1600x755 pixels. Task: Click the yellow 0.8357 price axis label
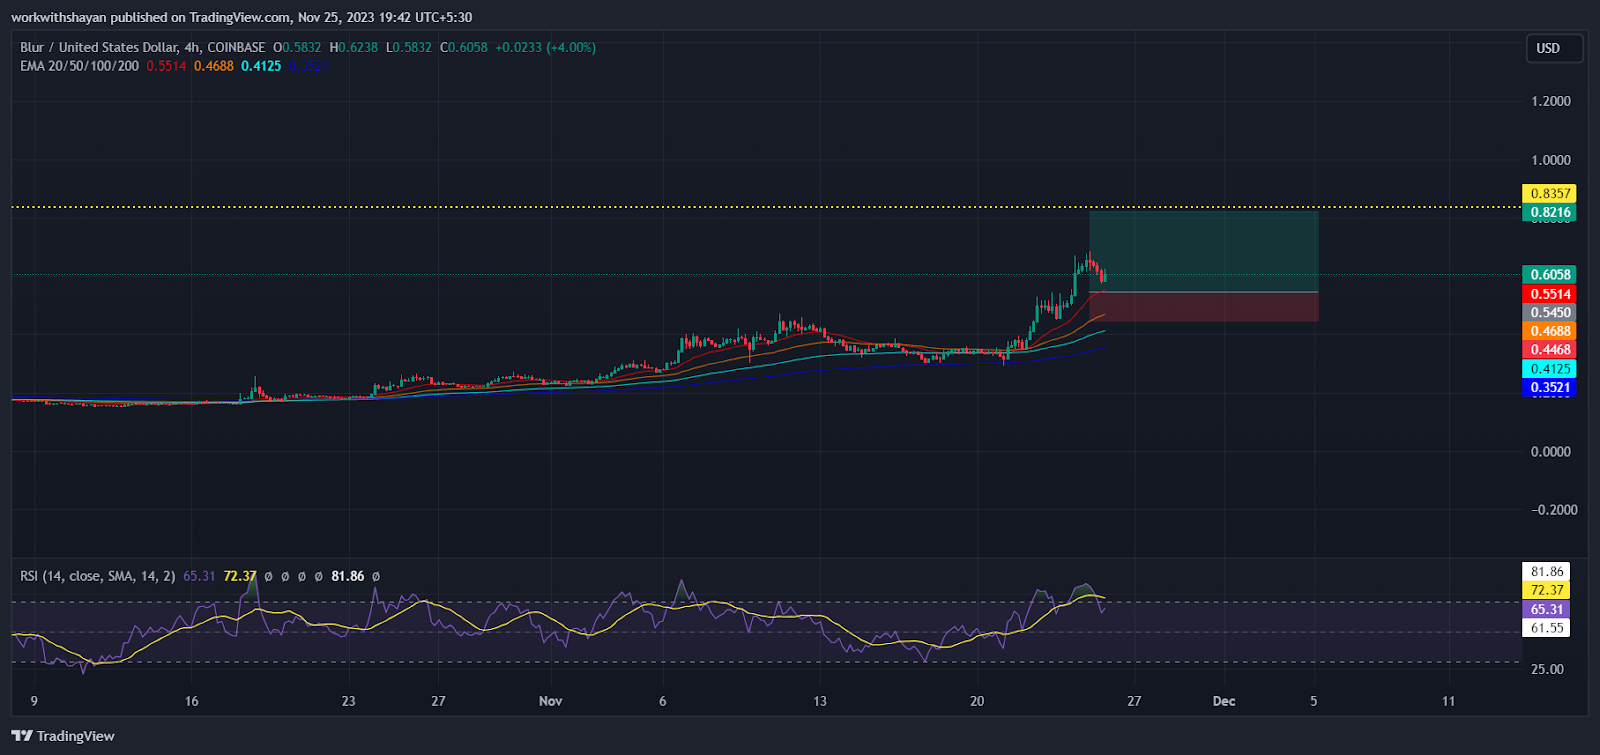coord(1548,193)
